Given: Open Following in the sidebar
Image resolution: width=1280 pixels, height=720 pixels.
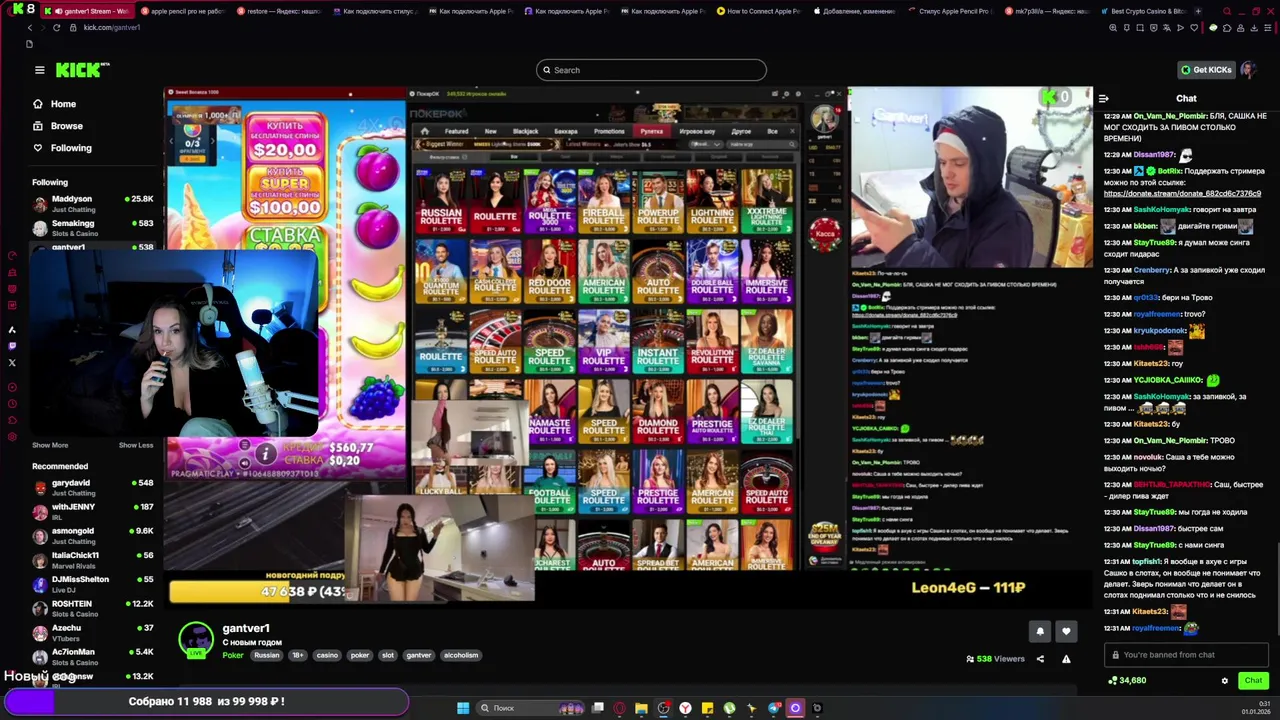Looking at the screenshot, I should [70, 148].
